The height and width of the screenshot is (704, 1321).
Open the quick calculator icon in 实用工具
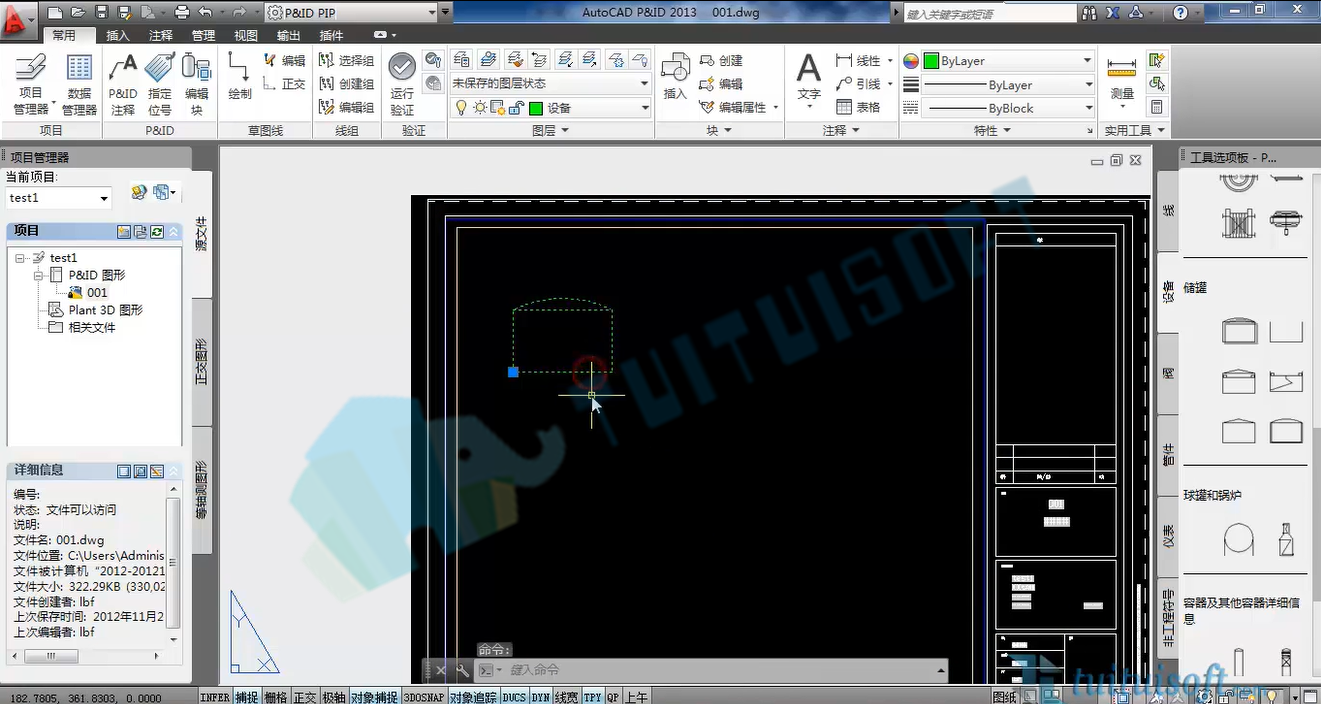[1157, 107]
